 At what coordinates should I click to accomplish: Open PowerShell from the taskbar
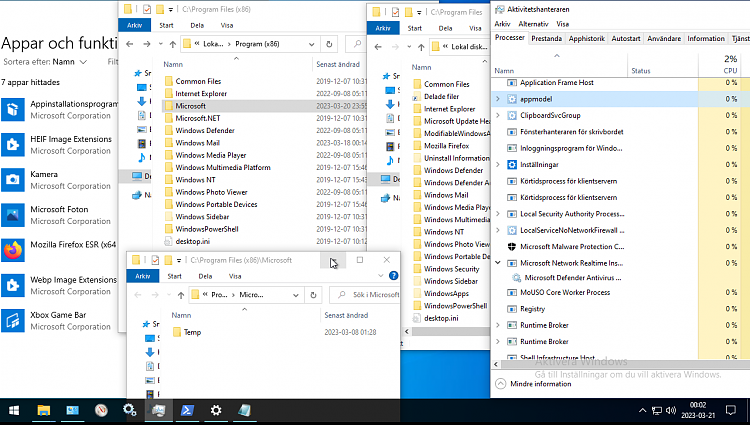click(x=187, y=410)
